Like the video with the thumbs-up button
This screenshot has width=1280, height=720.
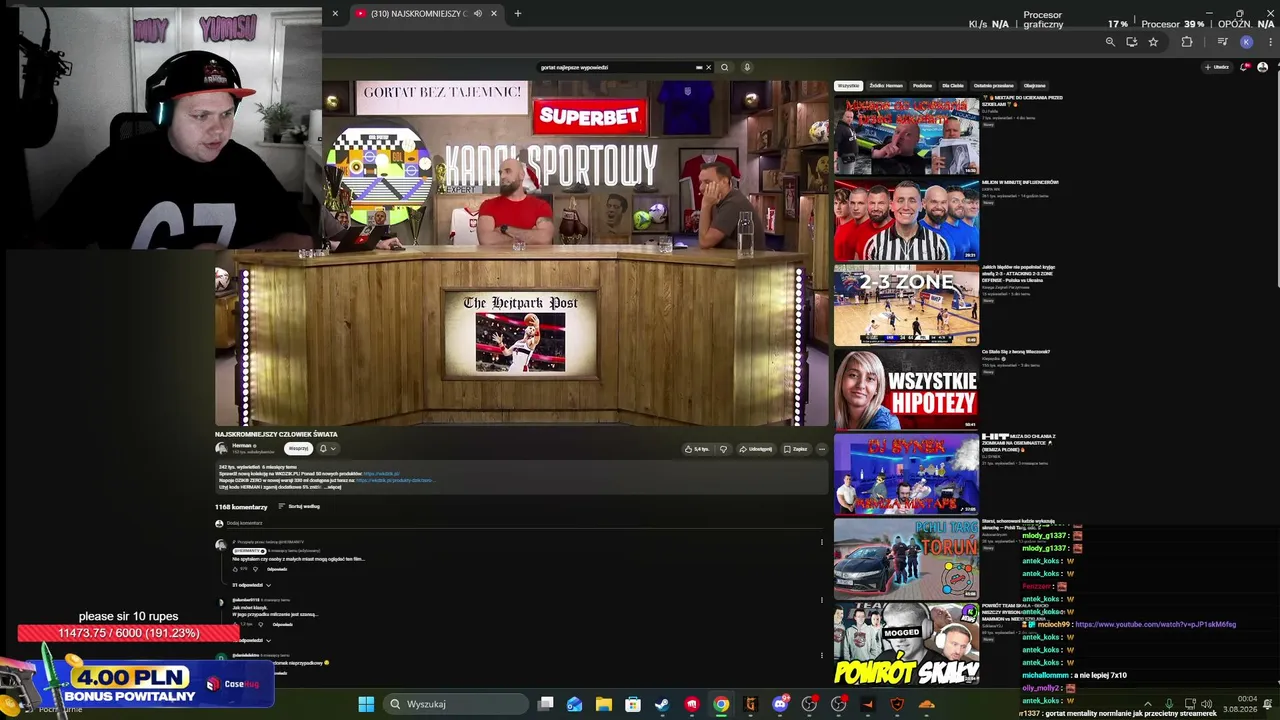(x=698, y=449)
